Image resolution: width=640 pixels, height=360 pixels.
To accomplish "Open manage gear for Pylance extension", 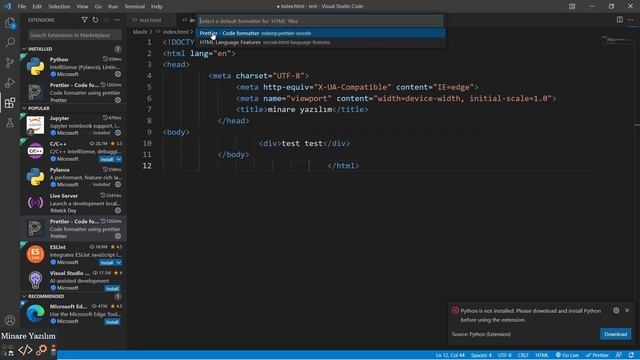I will (x=118, y=184).
